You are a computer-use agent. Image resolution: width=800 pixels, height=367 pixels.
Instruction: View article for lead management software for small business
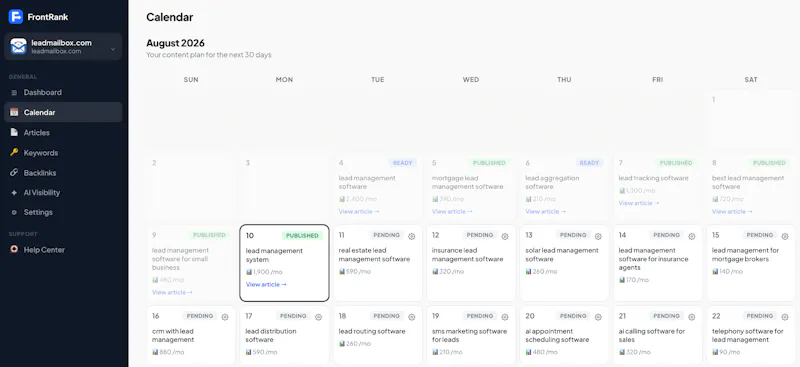tap(172, 292)
